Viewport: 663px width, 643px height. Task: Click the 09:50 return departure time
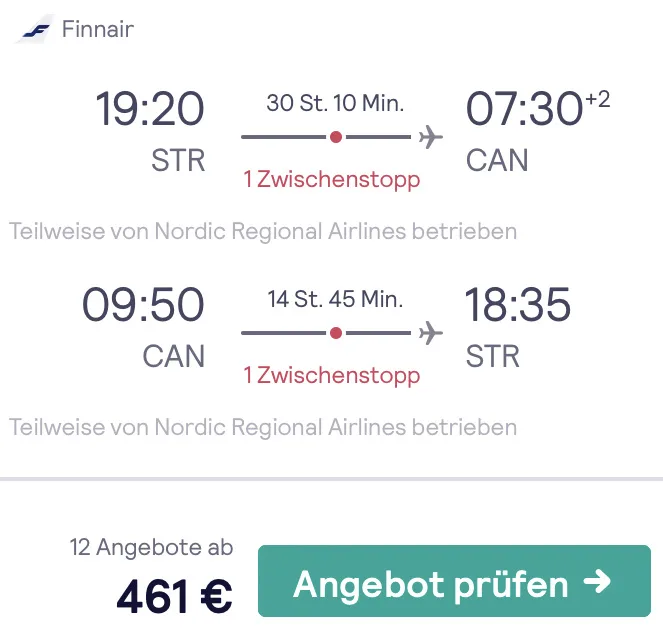tap(143, 305)
